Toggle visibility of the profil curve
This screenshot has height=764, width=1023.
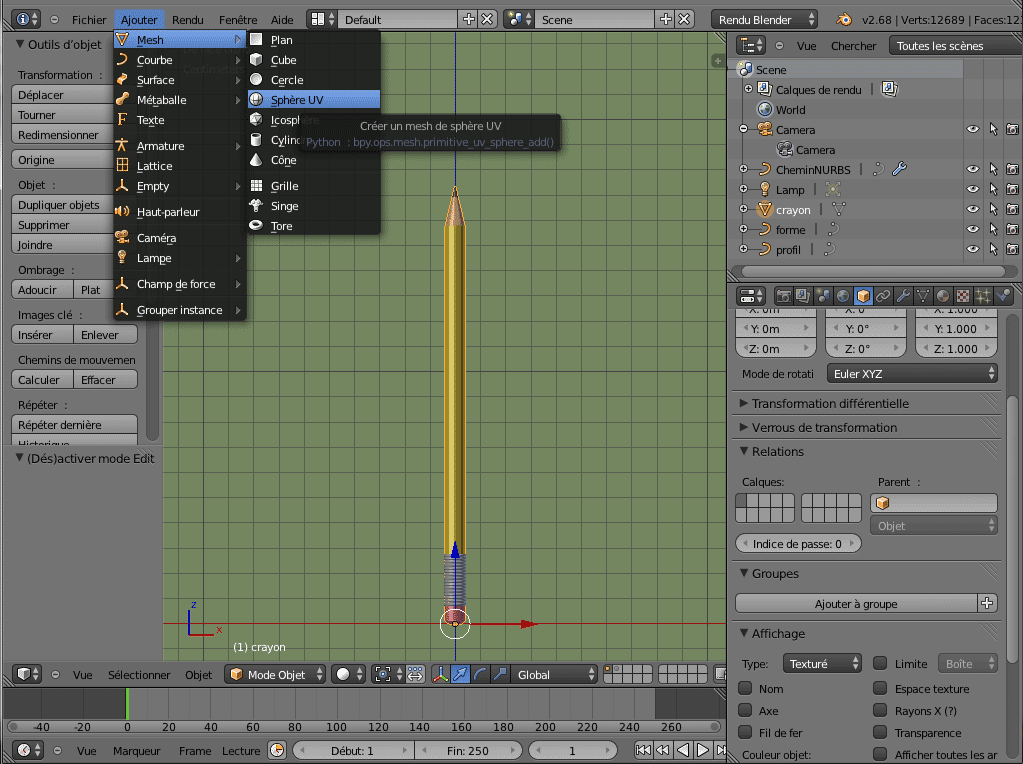(973, 249)
